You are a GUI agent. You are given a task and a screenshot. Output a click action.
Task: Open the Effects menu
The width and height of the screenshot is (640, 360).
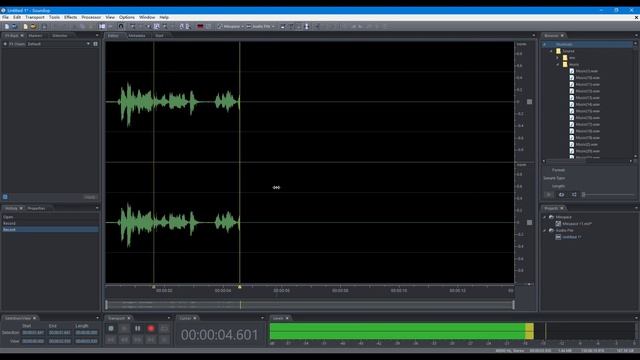click(70, 18)
